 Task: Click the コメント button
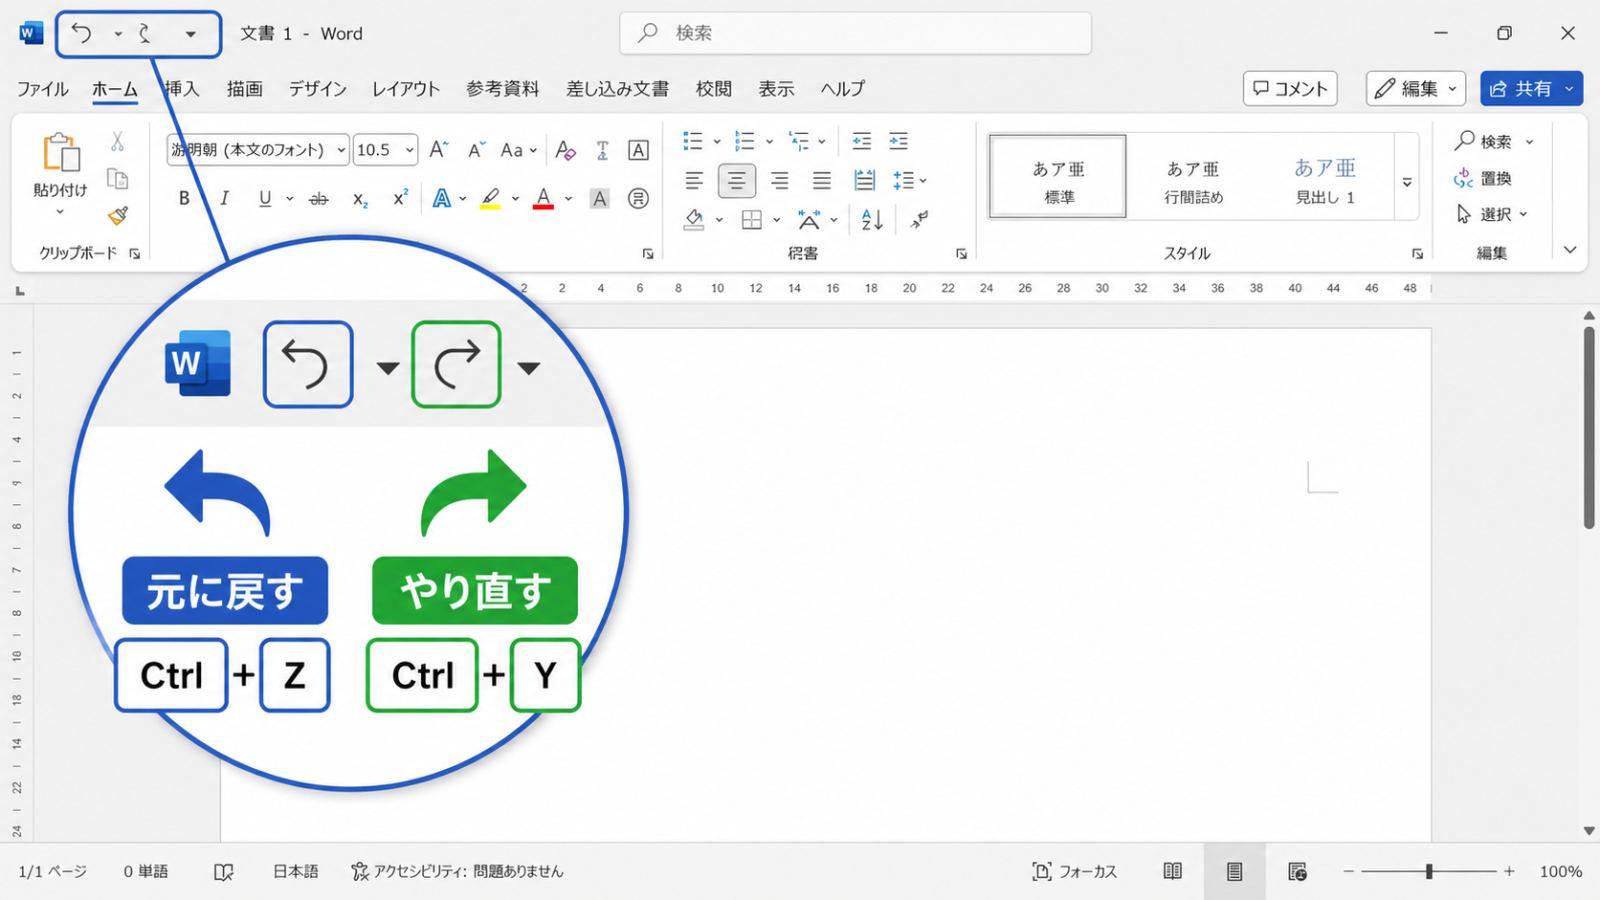coord(1290,89)
